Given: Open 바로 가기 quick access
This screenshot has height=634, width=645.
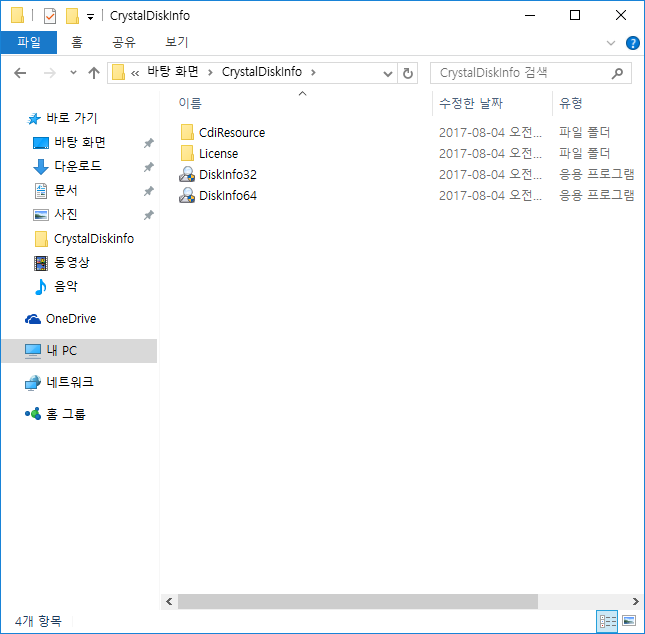Looking at the screenshot, I should pyautogui.click(x=72, y=118).
